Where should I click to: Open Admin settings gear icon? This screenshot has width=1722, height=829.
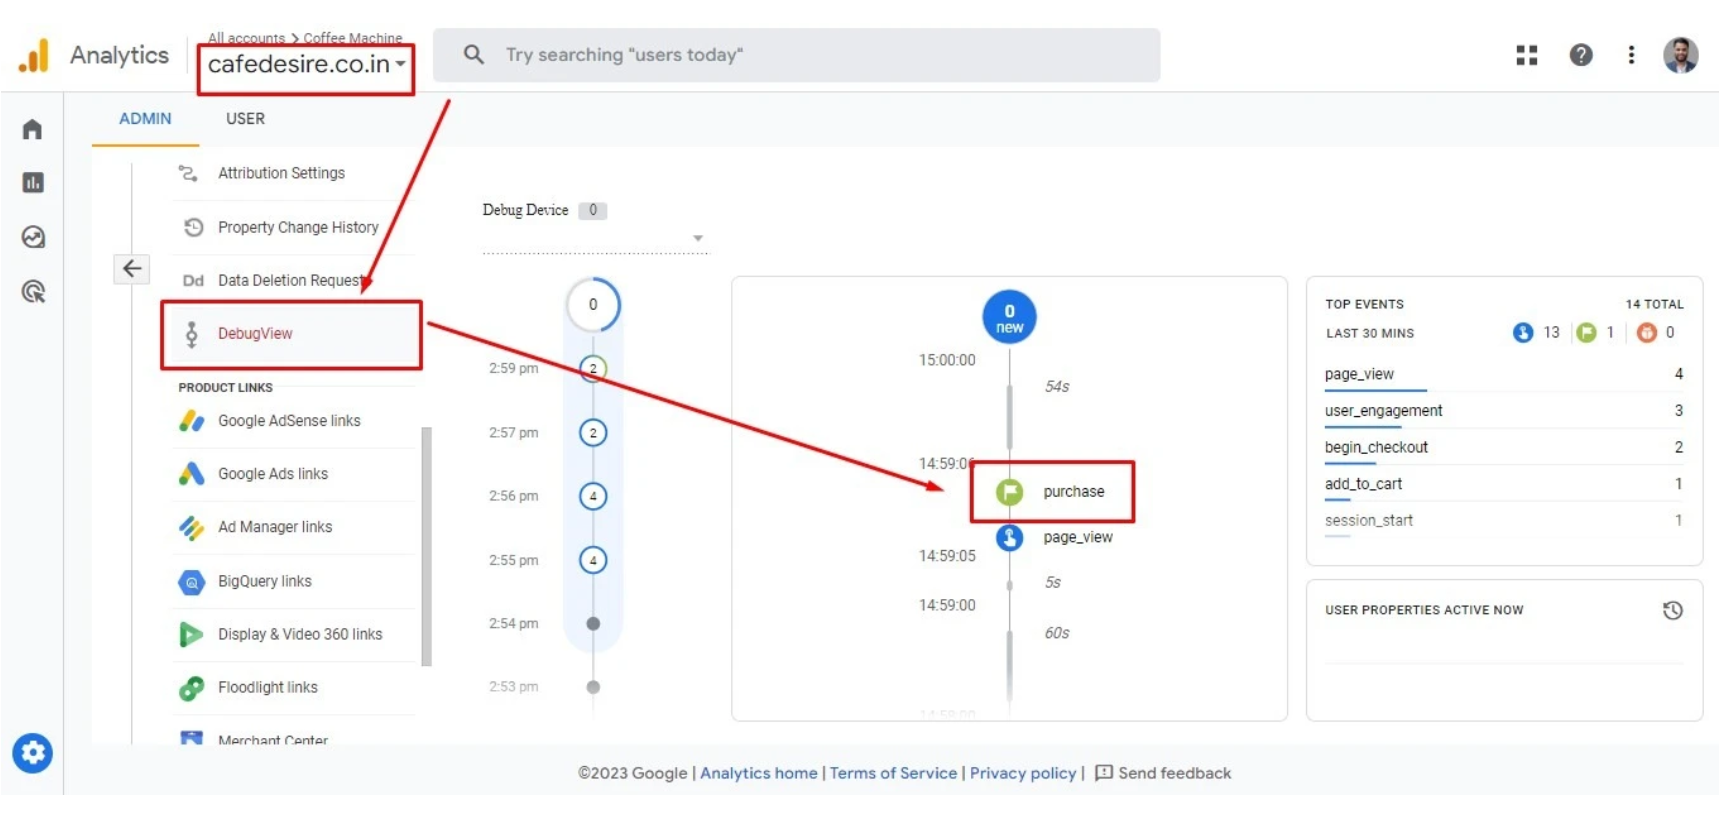[32, 753]
